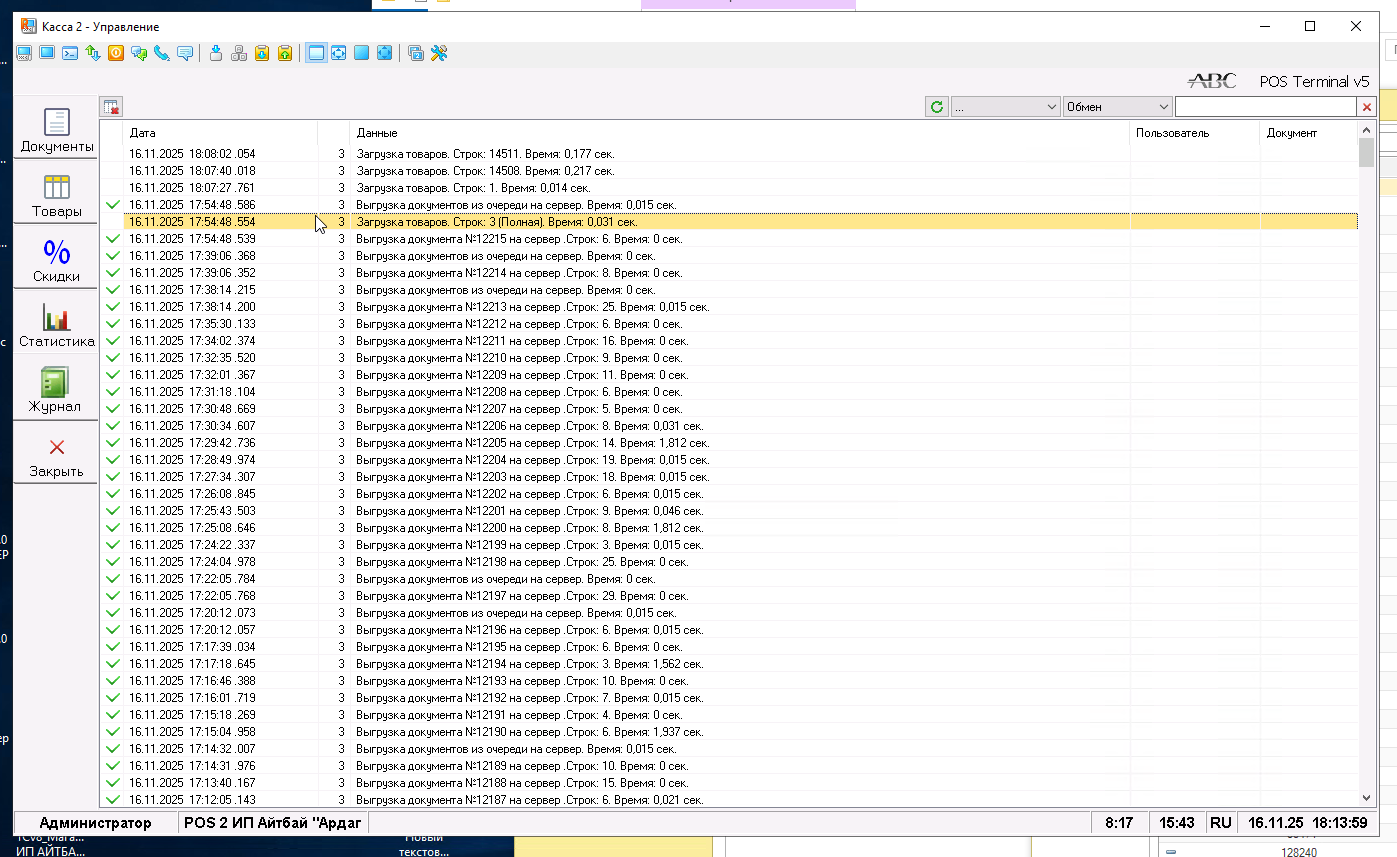The width and height of the screenshot is (1397, 857).
Task: Refresh the log with green arrow button
Action: click(x=937, y=107)
